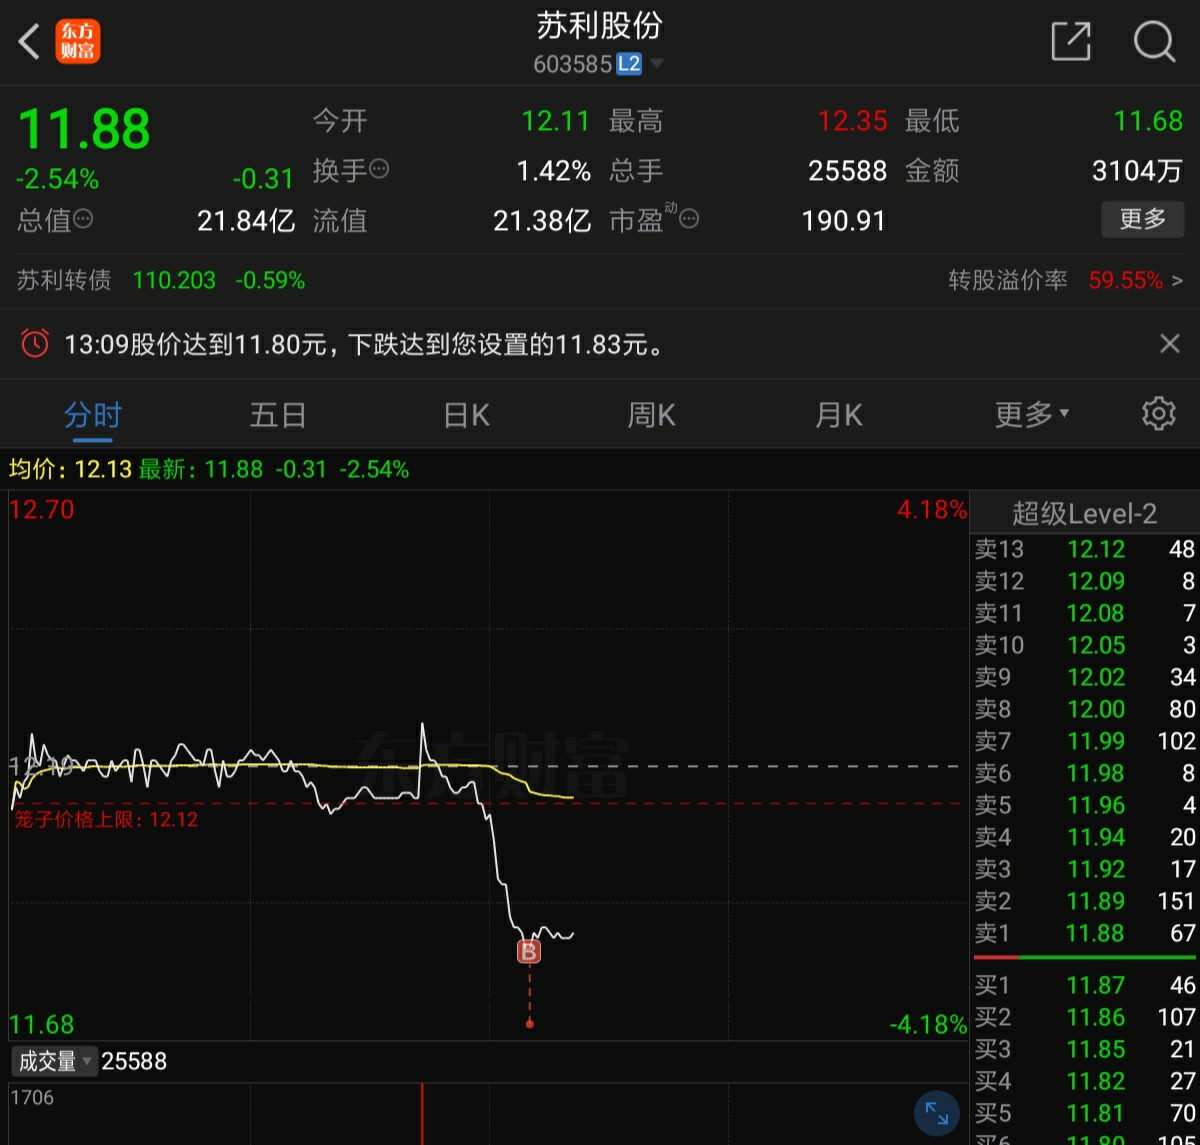Tap the back arrow icon

pyautogui.click(x=29, y=42)
